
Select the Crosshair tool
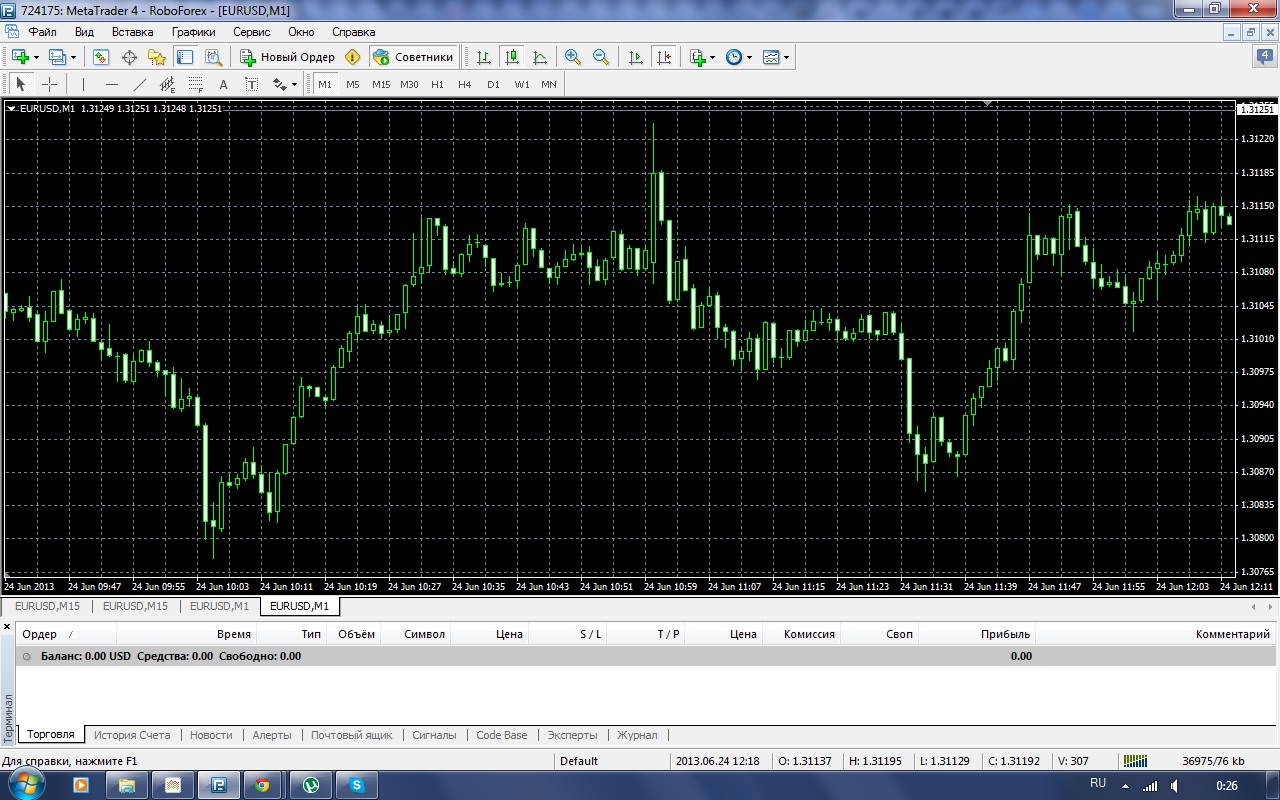[49, 84]
